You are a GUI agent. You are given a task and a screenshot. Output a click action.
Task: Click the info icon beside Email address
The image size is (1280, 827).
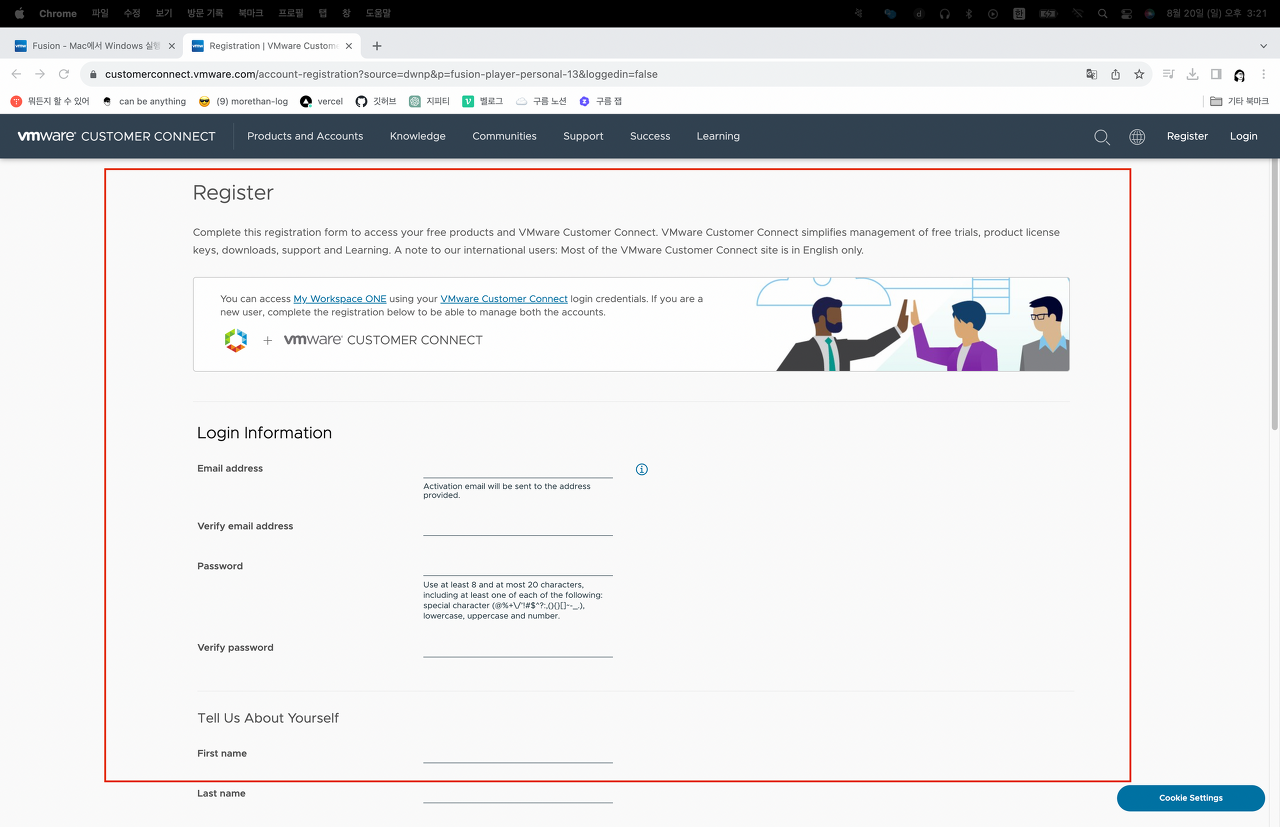[642, 469]
